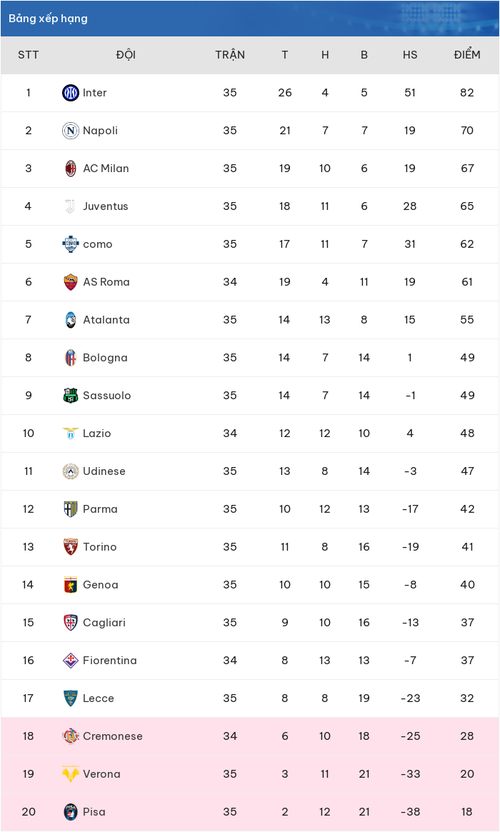Select the Udinese club crest
The image size is (500, 832).
[71, 471]
